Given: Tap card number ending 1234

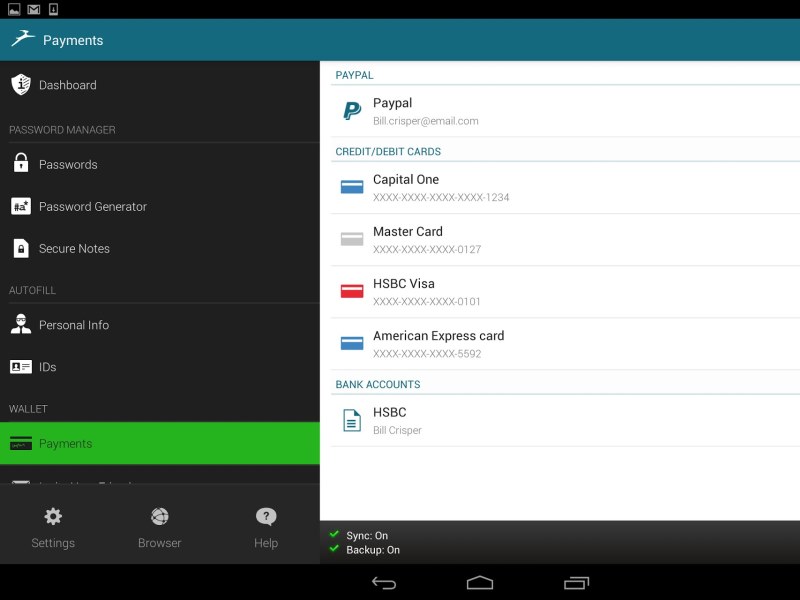Looking at the screenshot, I should [x=441, y=197].
